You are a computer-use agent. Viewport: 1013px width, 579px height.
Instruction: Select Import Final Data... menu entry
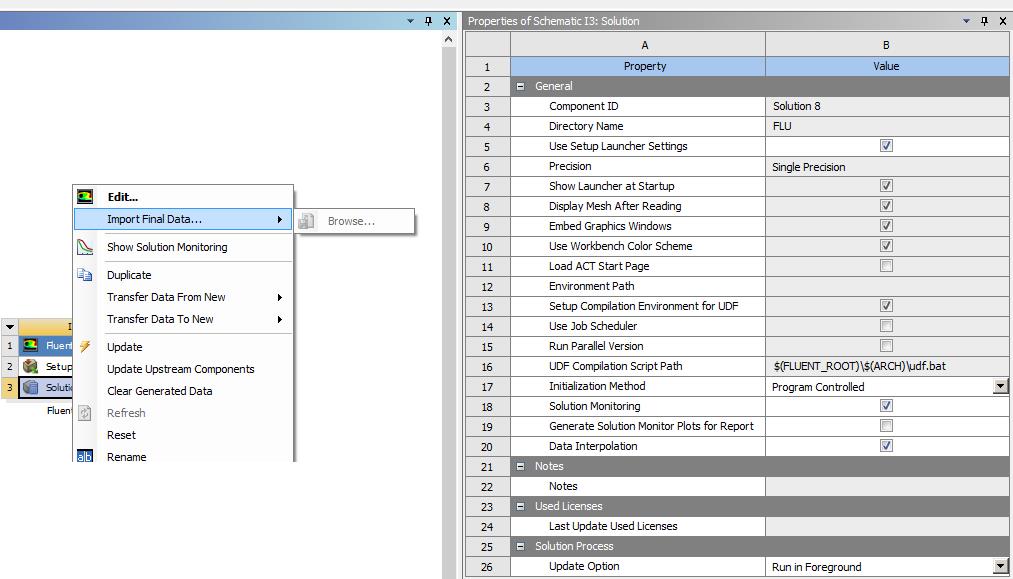click(x=183, y=219)
